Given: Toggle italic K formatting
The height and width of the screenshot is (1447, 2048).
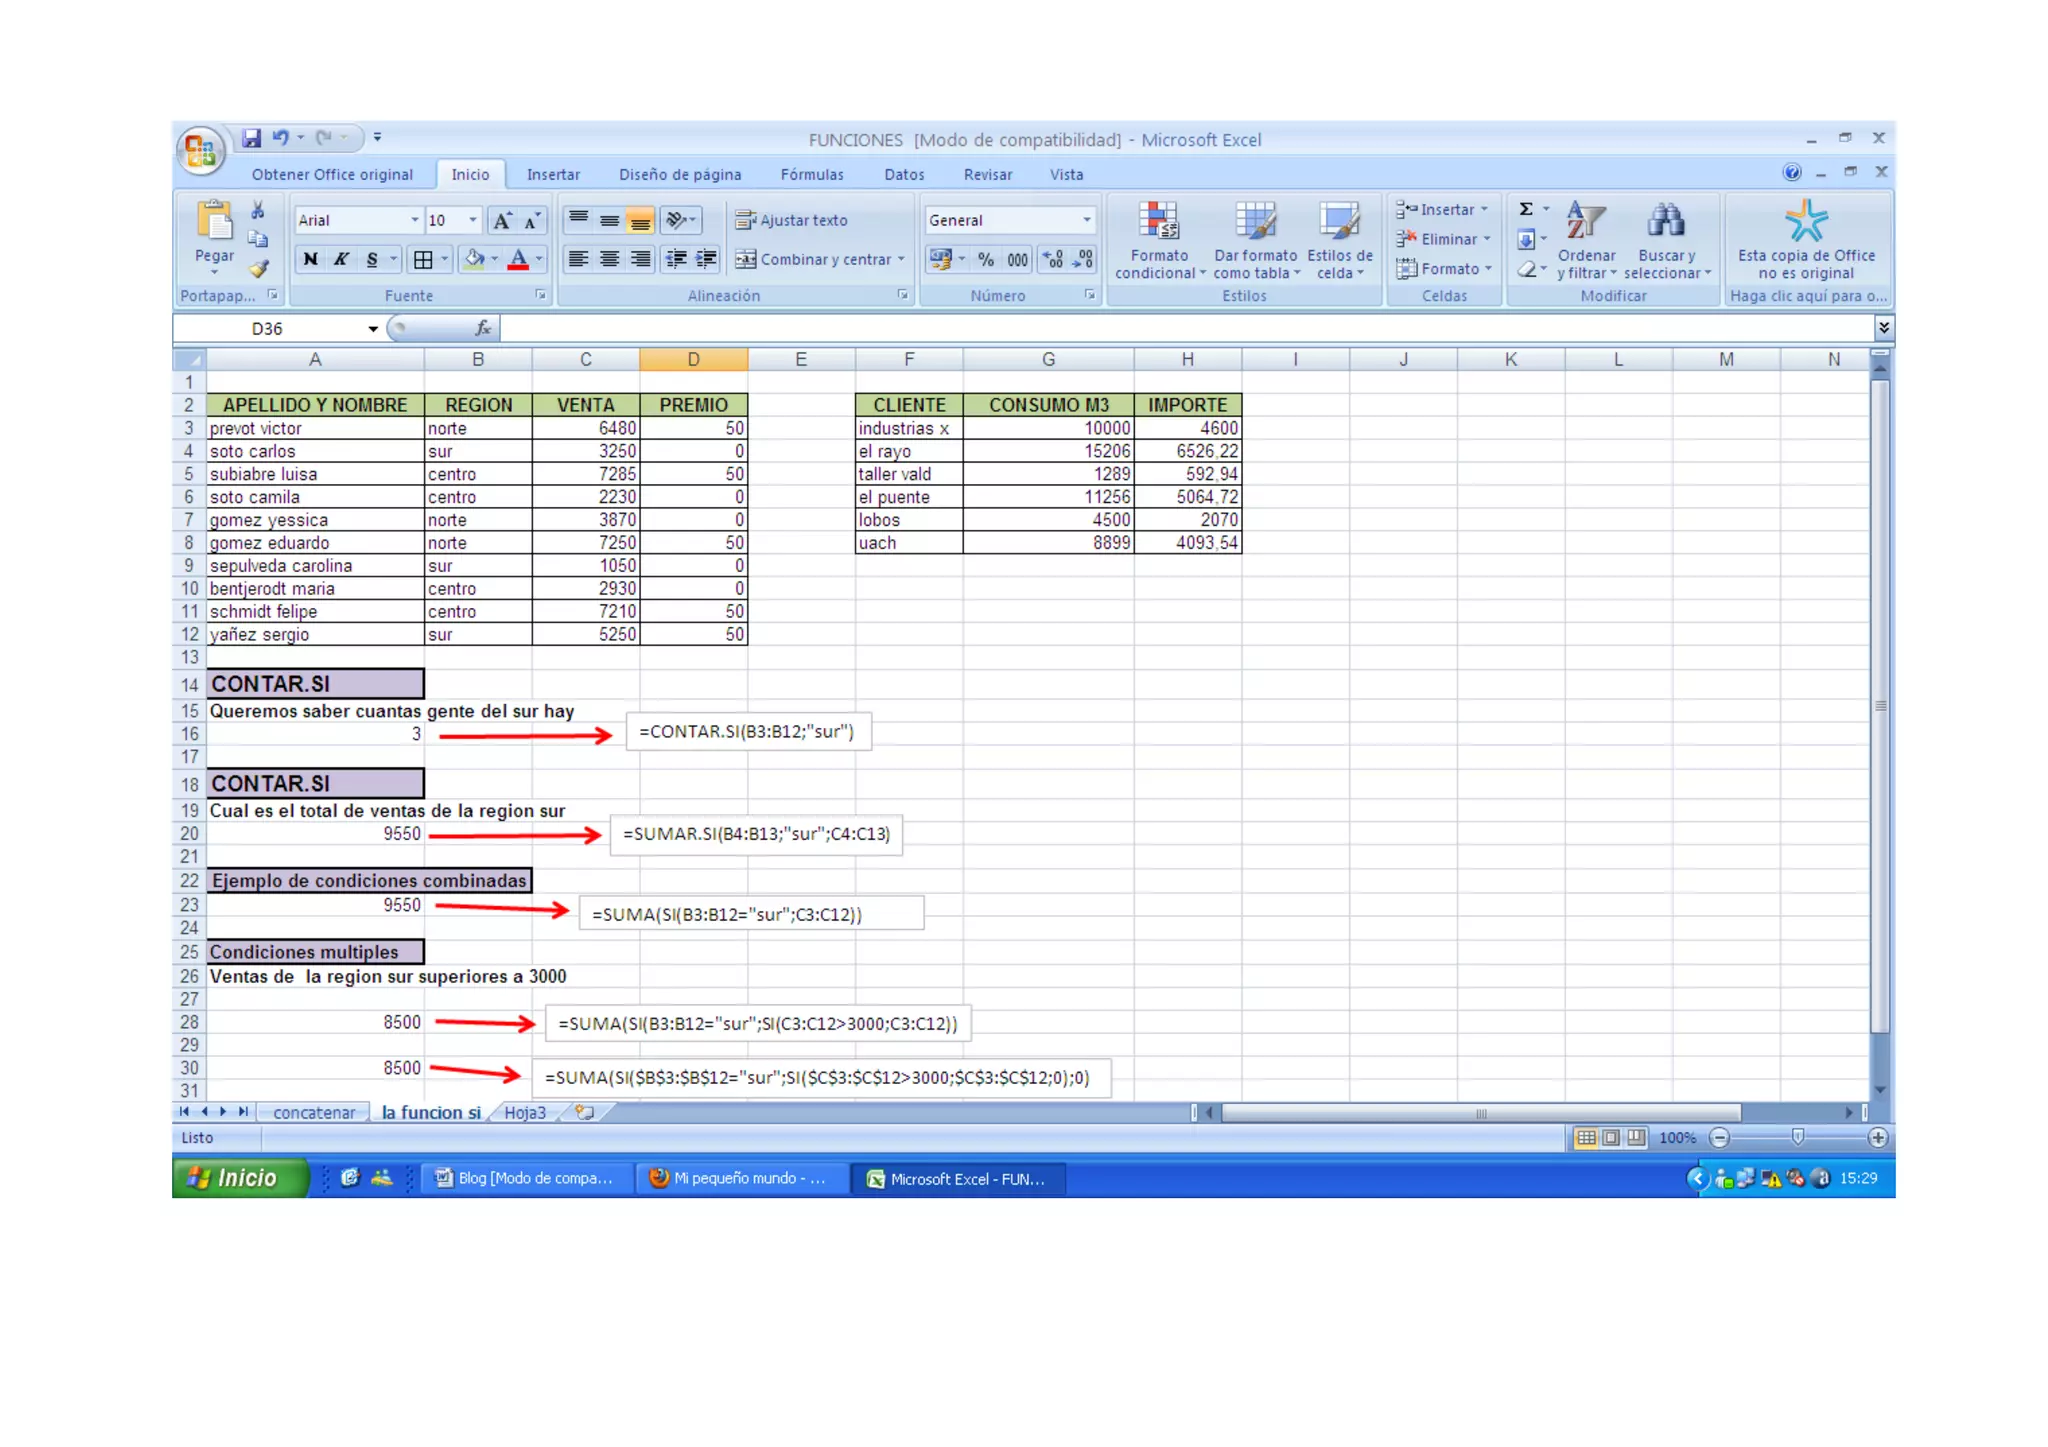Looking at the screenshot, I should 341,260.
